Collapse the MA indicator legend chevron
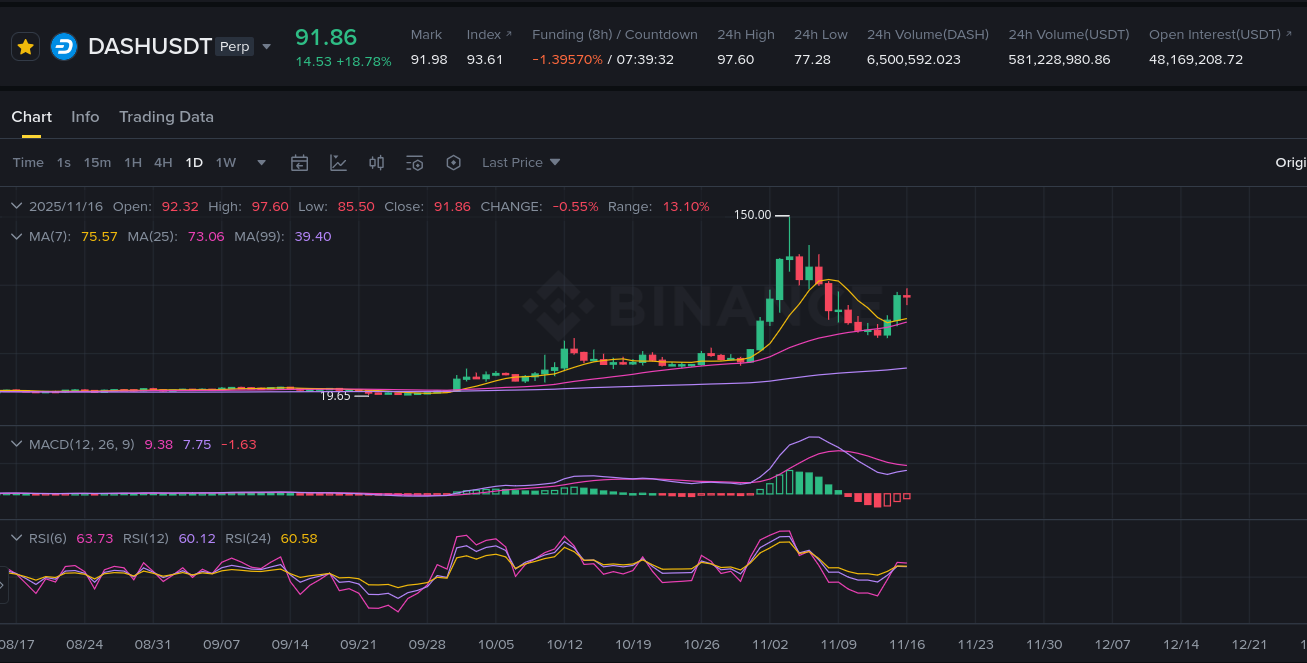The height and width of the screenshot is (663, 1307). [x=16, y=237]
